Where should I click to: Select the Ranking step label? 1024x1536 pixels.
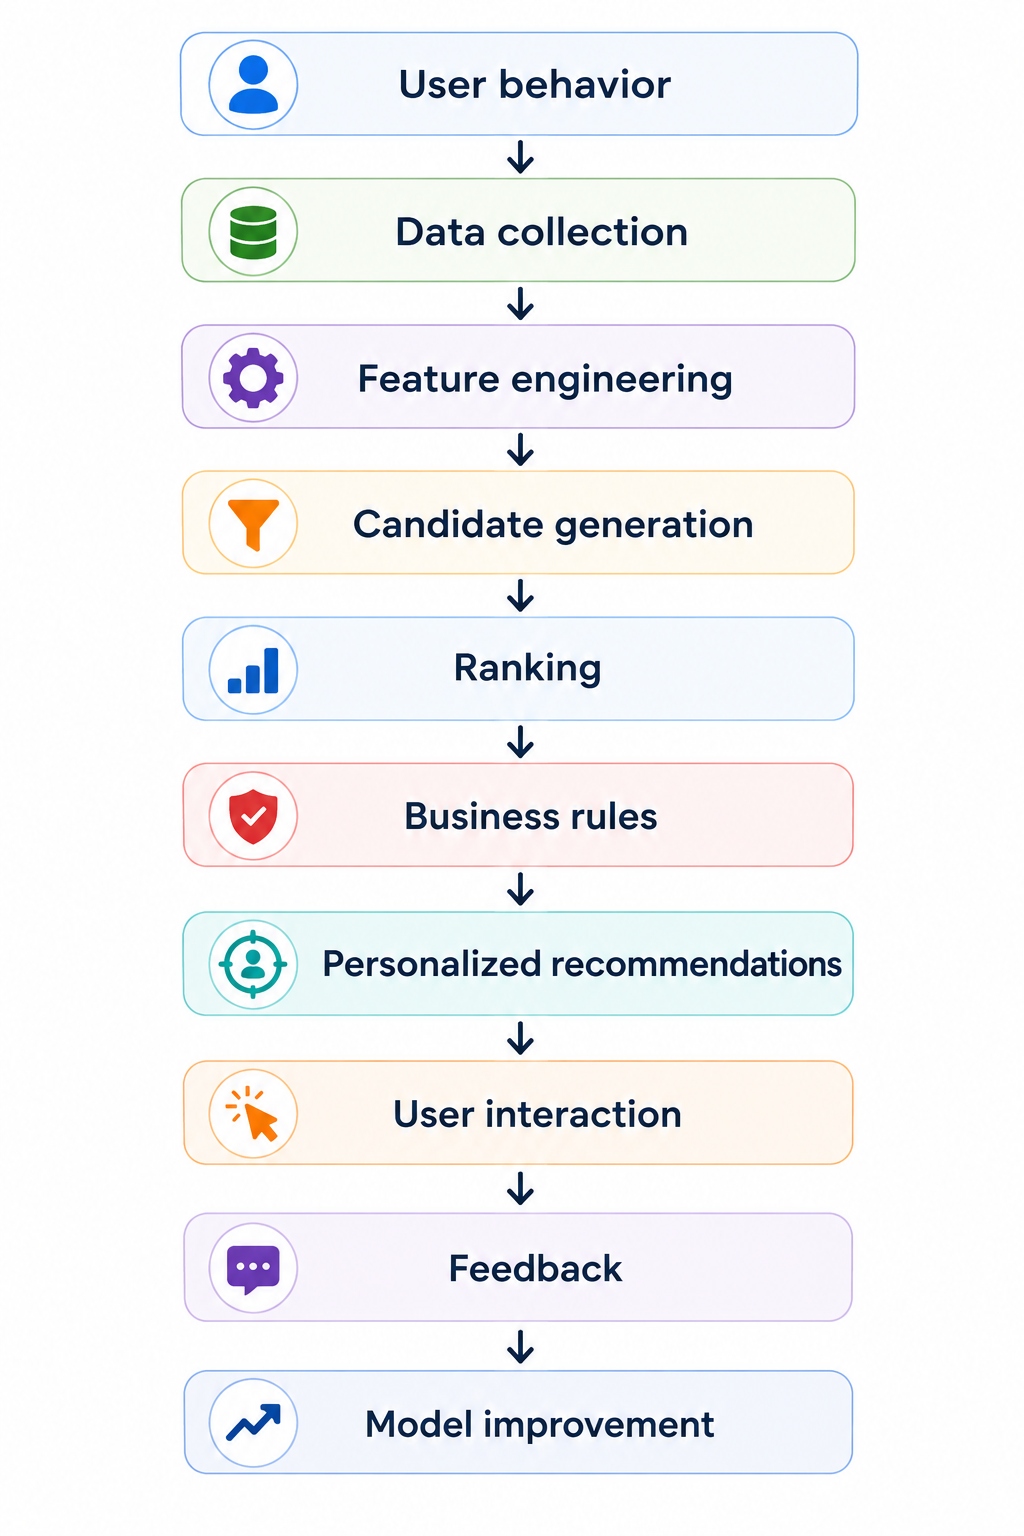[527, 669]
